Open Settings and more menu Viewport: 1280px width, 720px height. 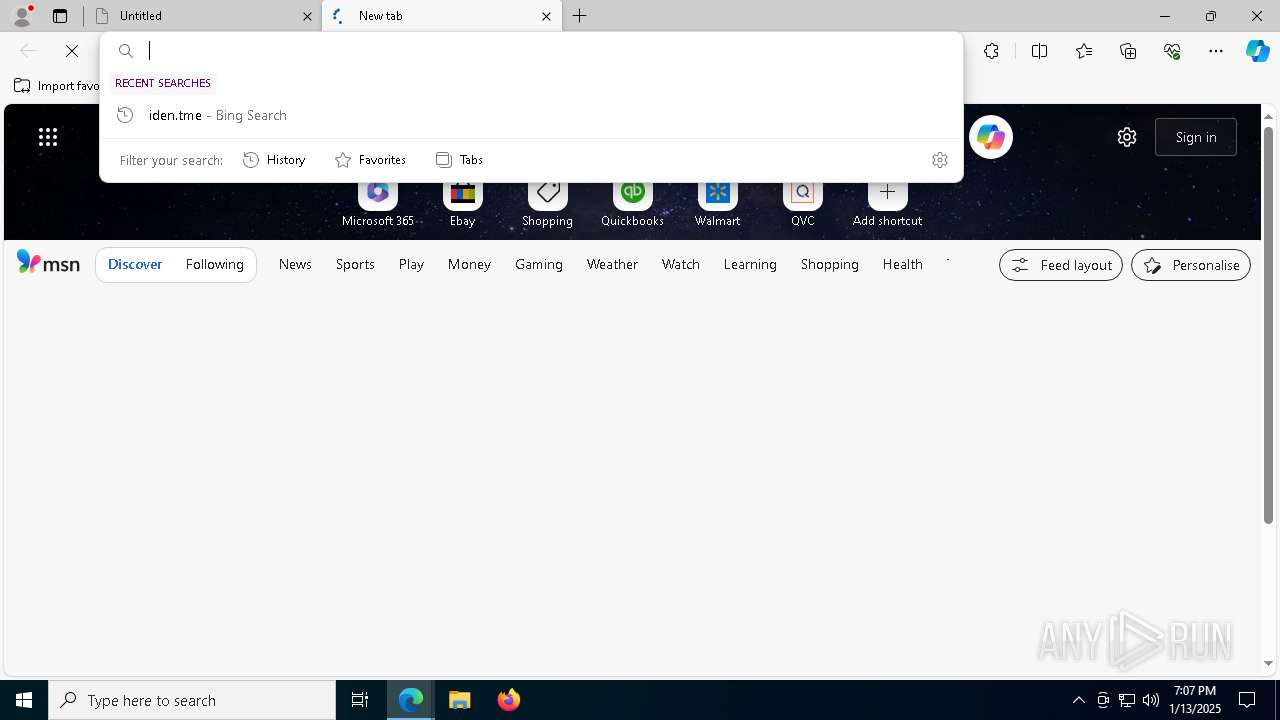coord(1216,51)
